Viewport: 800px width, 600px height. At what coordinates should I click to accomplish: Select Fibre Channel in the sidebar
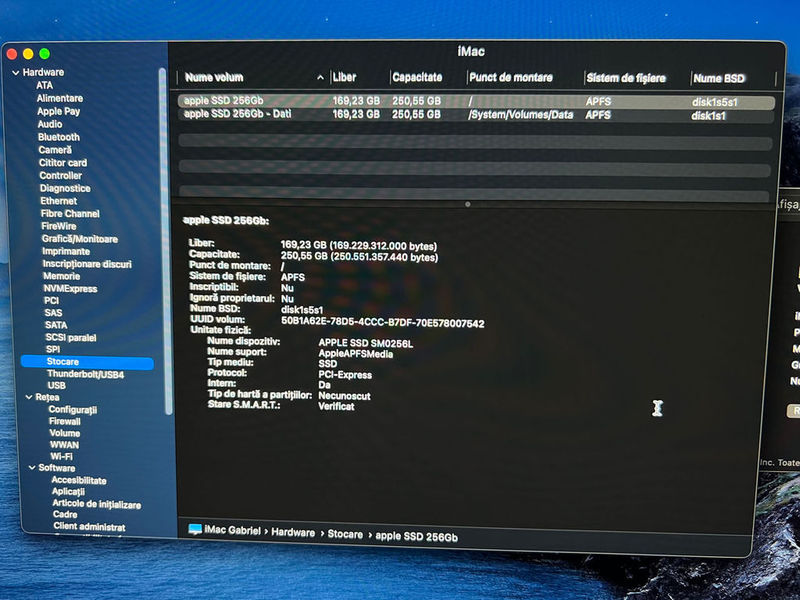click(x=70, y=213)
